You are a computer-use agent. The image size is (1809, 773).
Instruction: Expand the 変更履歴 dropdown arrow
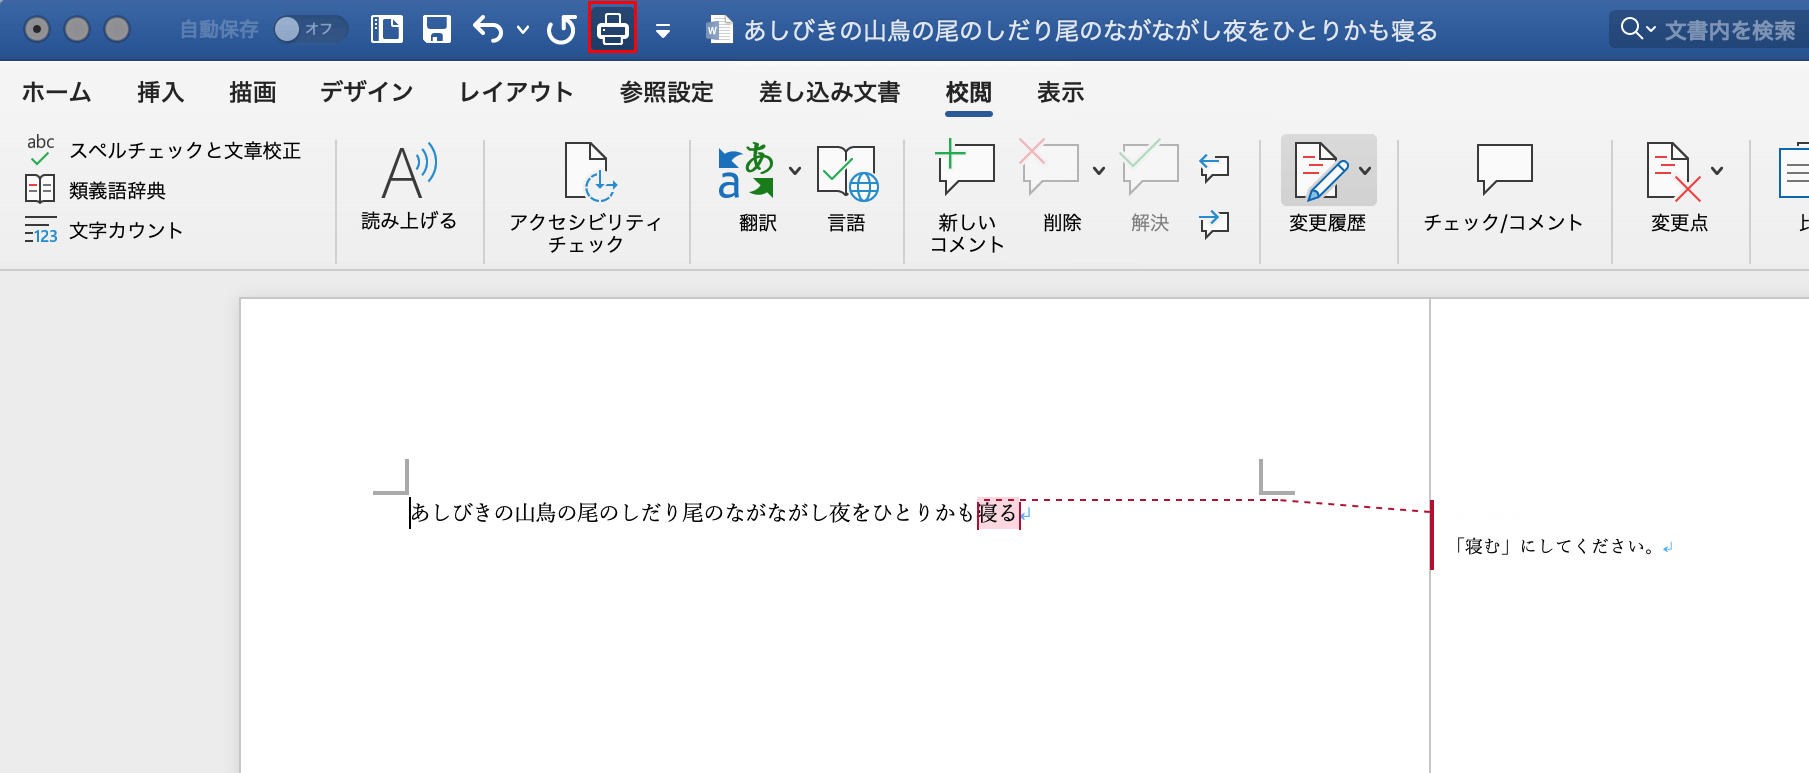[x=1365, y=170]
